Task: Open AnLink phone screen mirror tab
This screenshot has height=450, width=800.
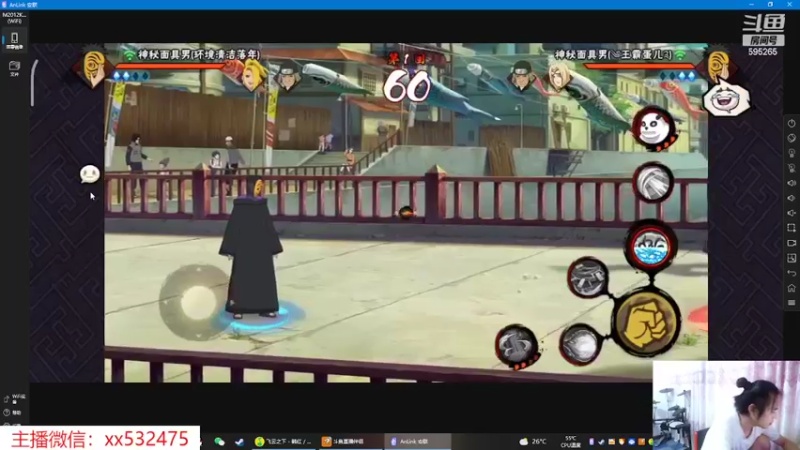Action: 14,40
